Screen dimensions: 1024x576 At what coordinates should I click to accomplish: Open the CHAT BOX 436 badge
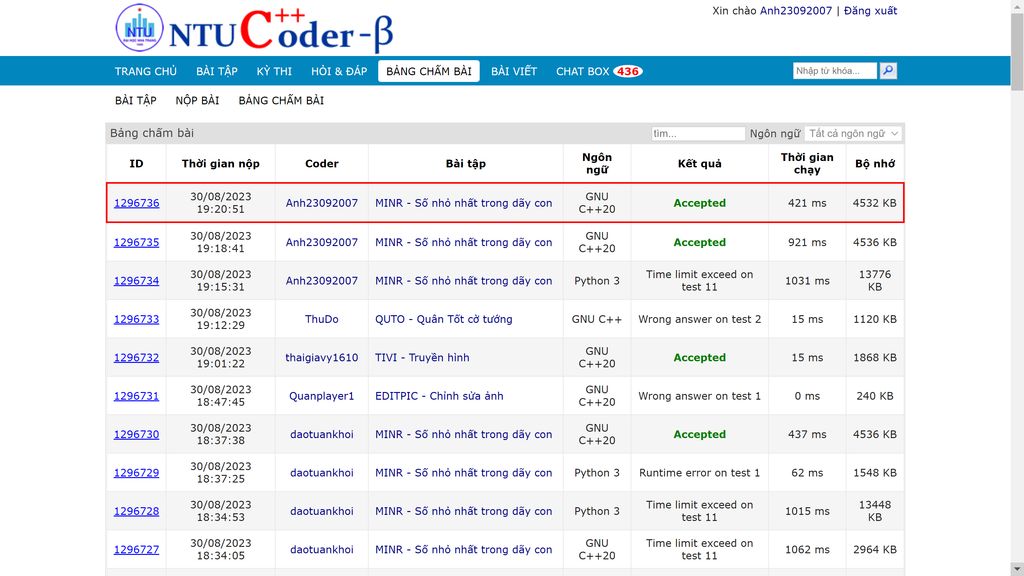[628, 71]
